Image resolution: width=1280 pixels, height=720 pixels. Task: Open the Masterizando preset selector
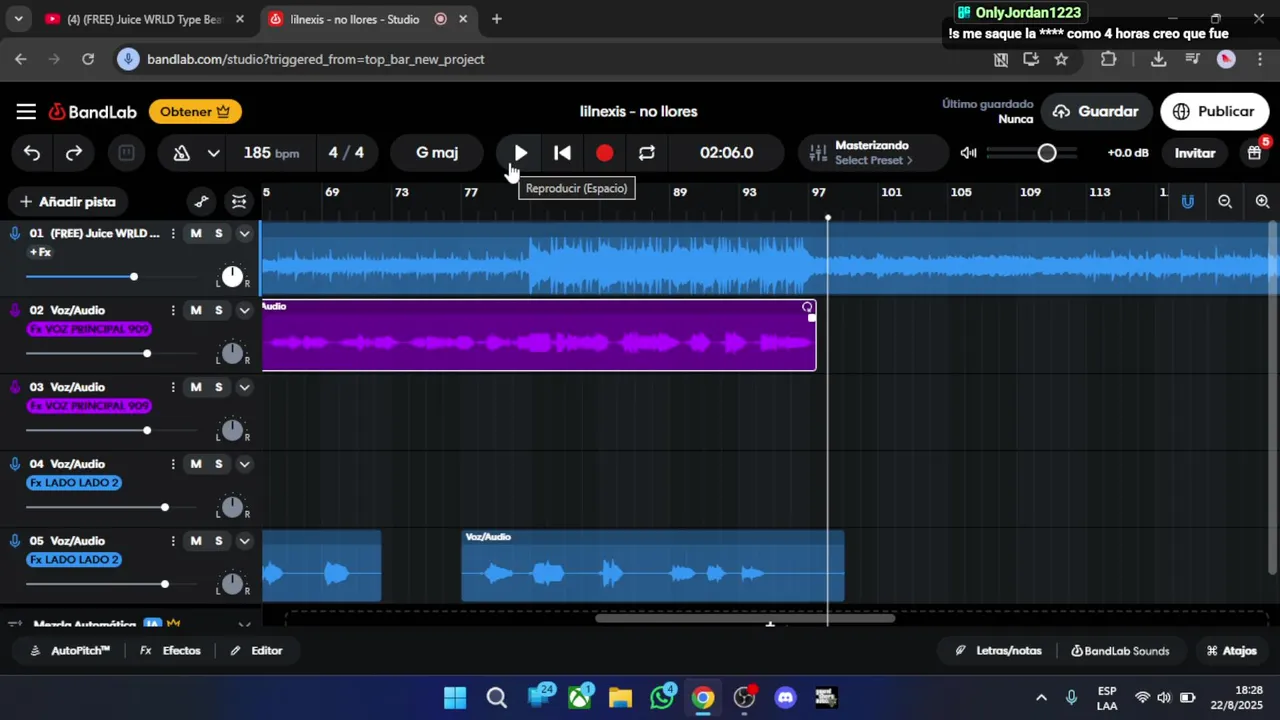873,153
